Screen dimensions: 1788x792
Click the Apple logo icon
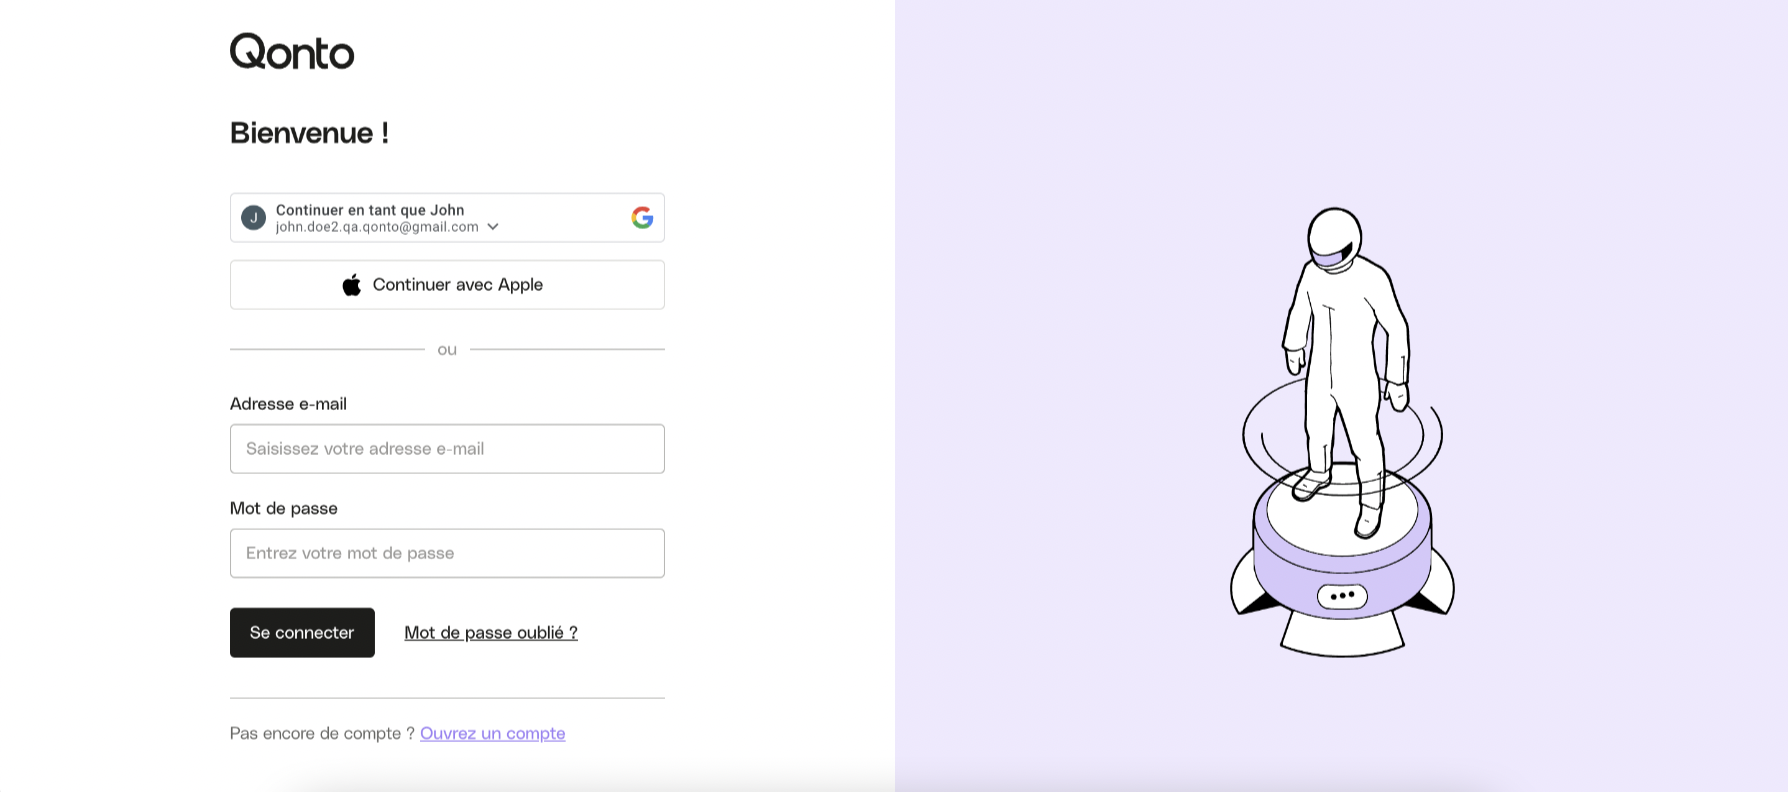pos(352,285)
